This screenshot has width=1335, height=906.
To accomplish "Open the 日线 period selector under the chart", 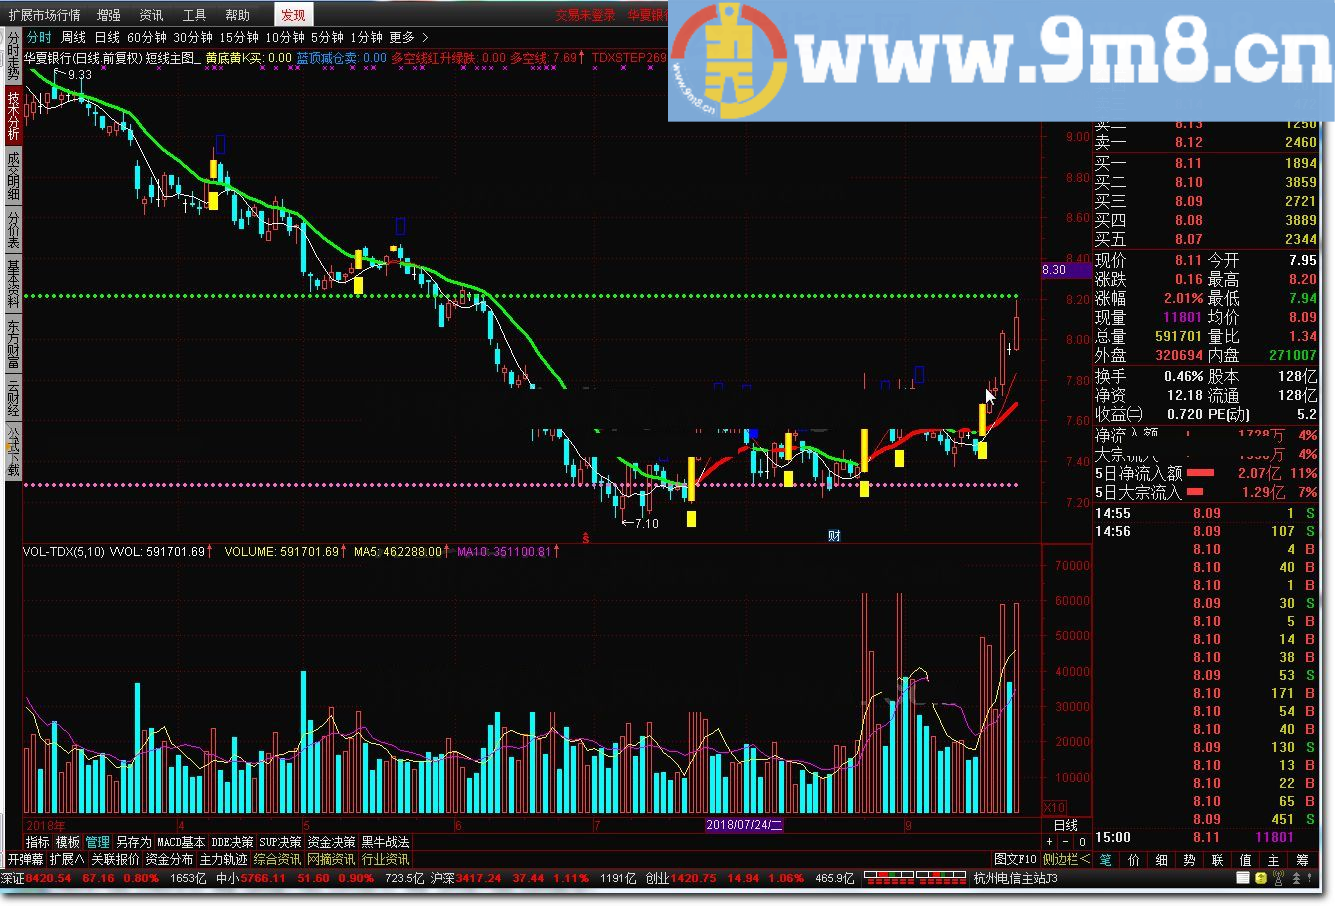I will [x=1066, y=825].
